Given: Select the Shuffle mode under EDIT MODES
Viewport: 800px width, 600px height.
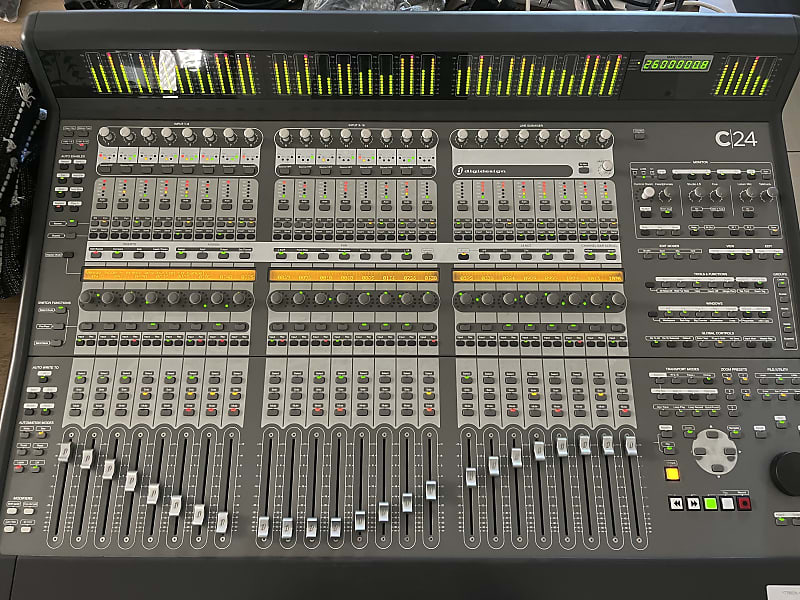Looking at the screenshot, I should [648, 258].
